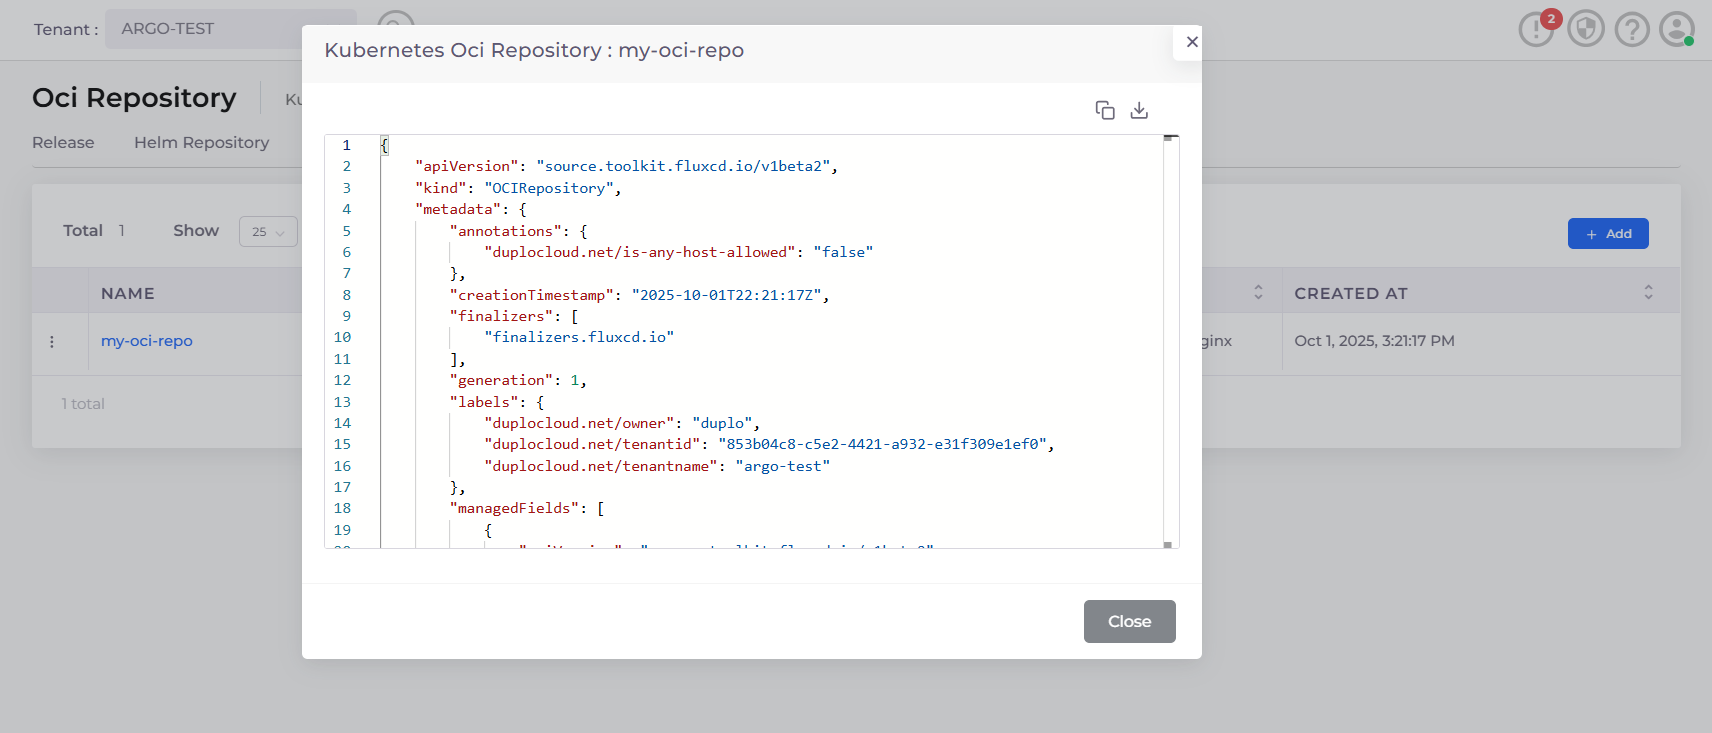Viewport: 1712px width, 733px height.
Task: Click line number 12 in gutter
Action: [343, 381]
